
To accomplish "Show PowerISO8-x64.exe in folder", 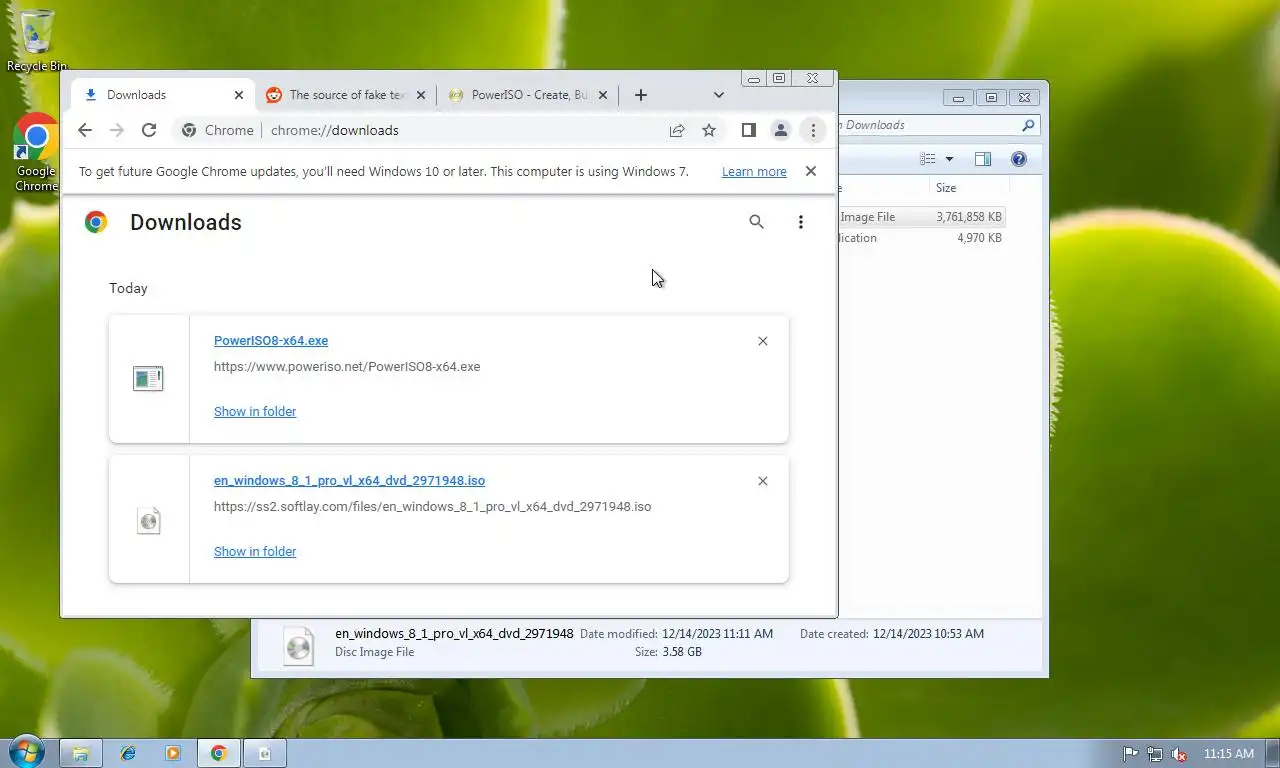I will (x=255, y=411).
